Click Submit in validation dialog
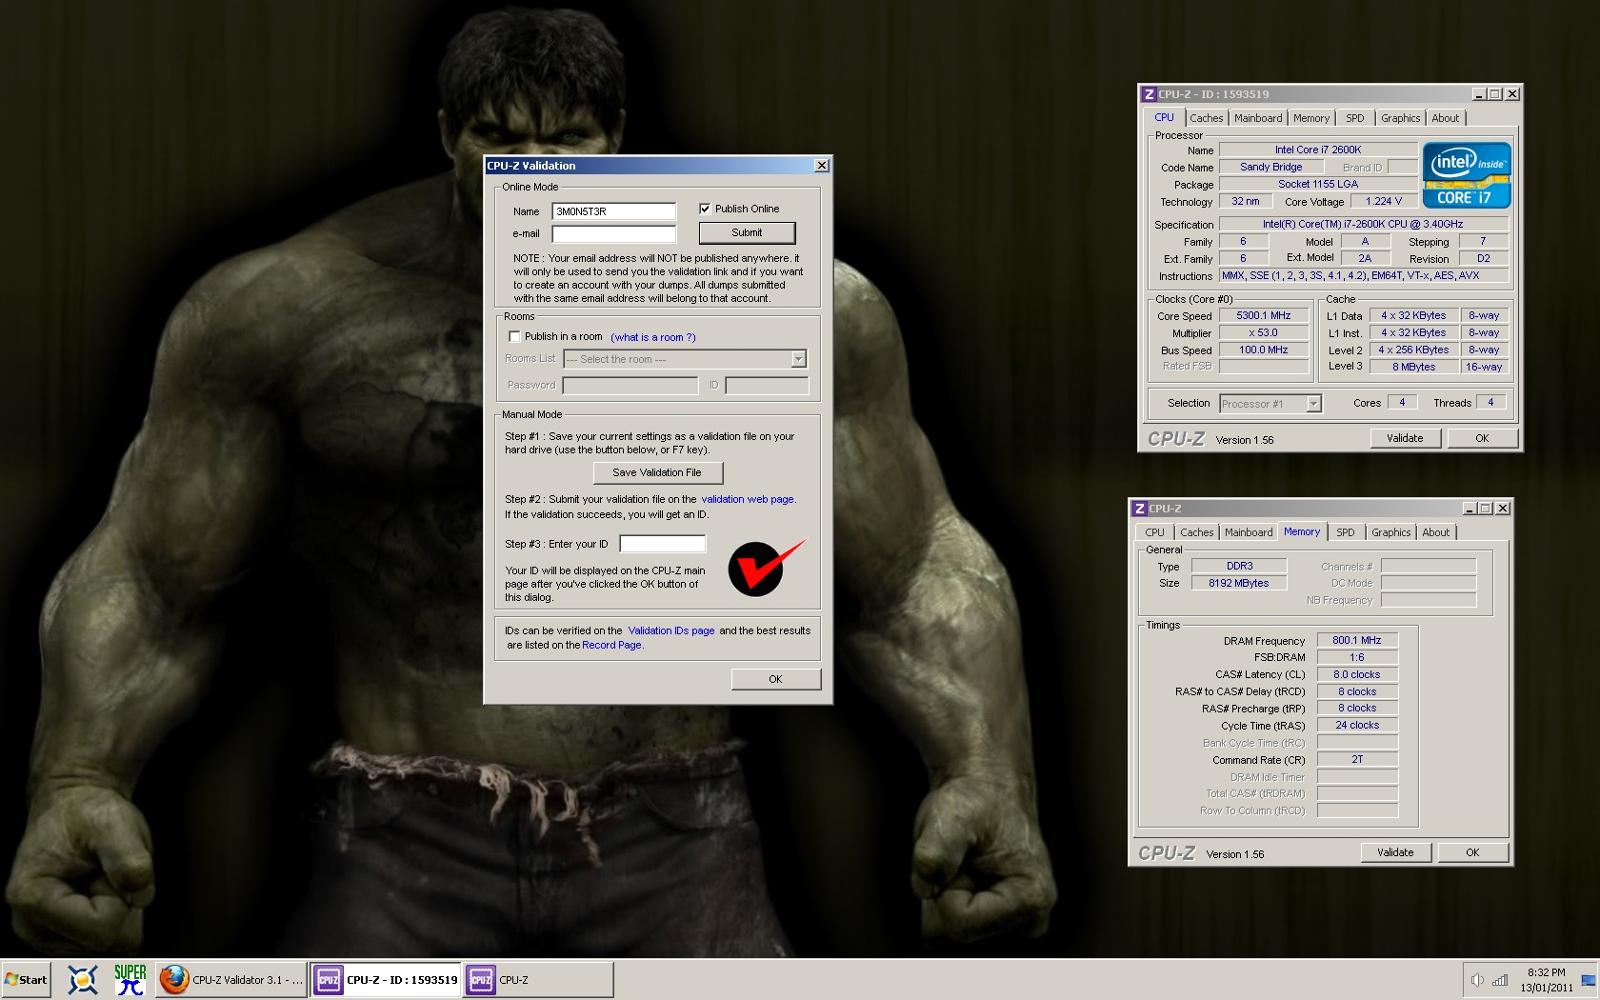The height and width of the screenshot is (1000, 1600). click(747, 233)
